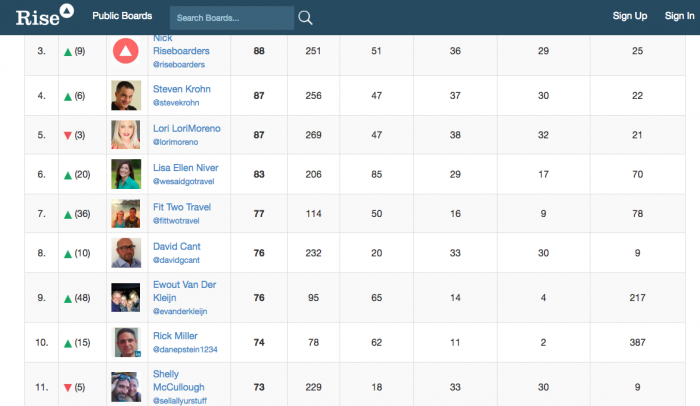
Task: Focus the Search Boards input field
Action: [x=231, y=17]
